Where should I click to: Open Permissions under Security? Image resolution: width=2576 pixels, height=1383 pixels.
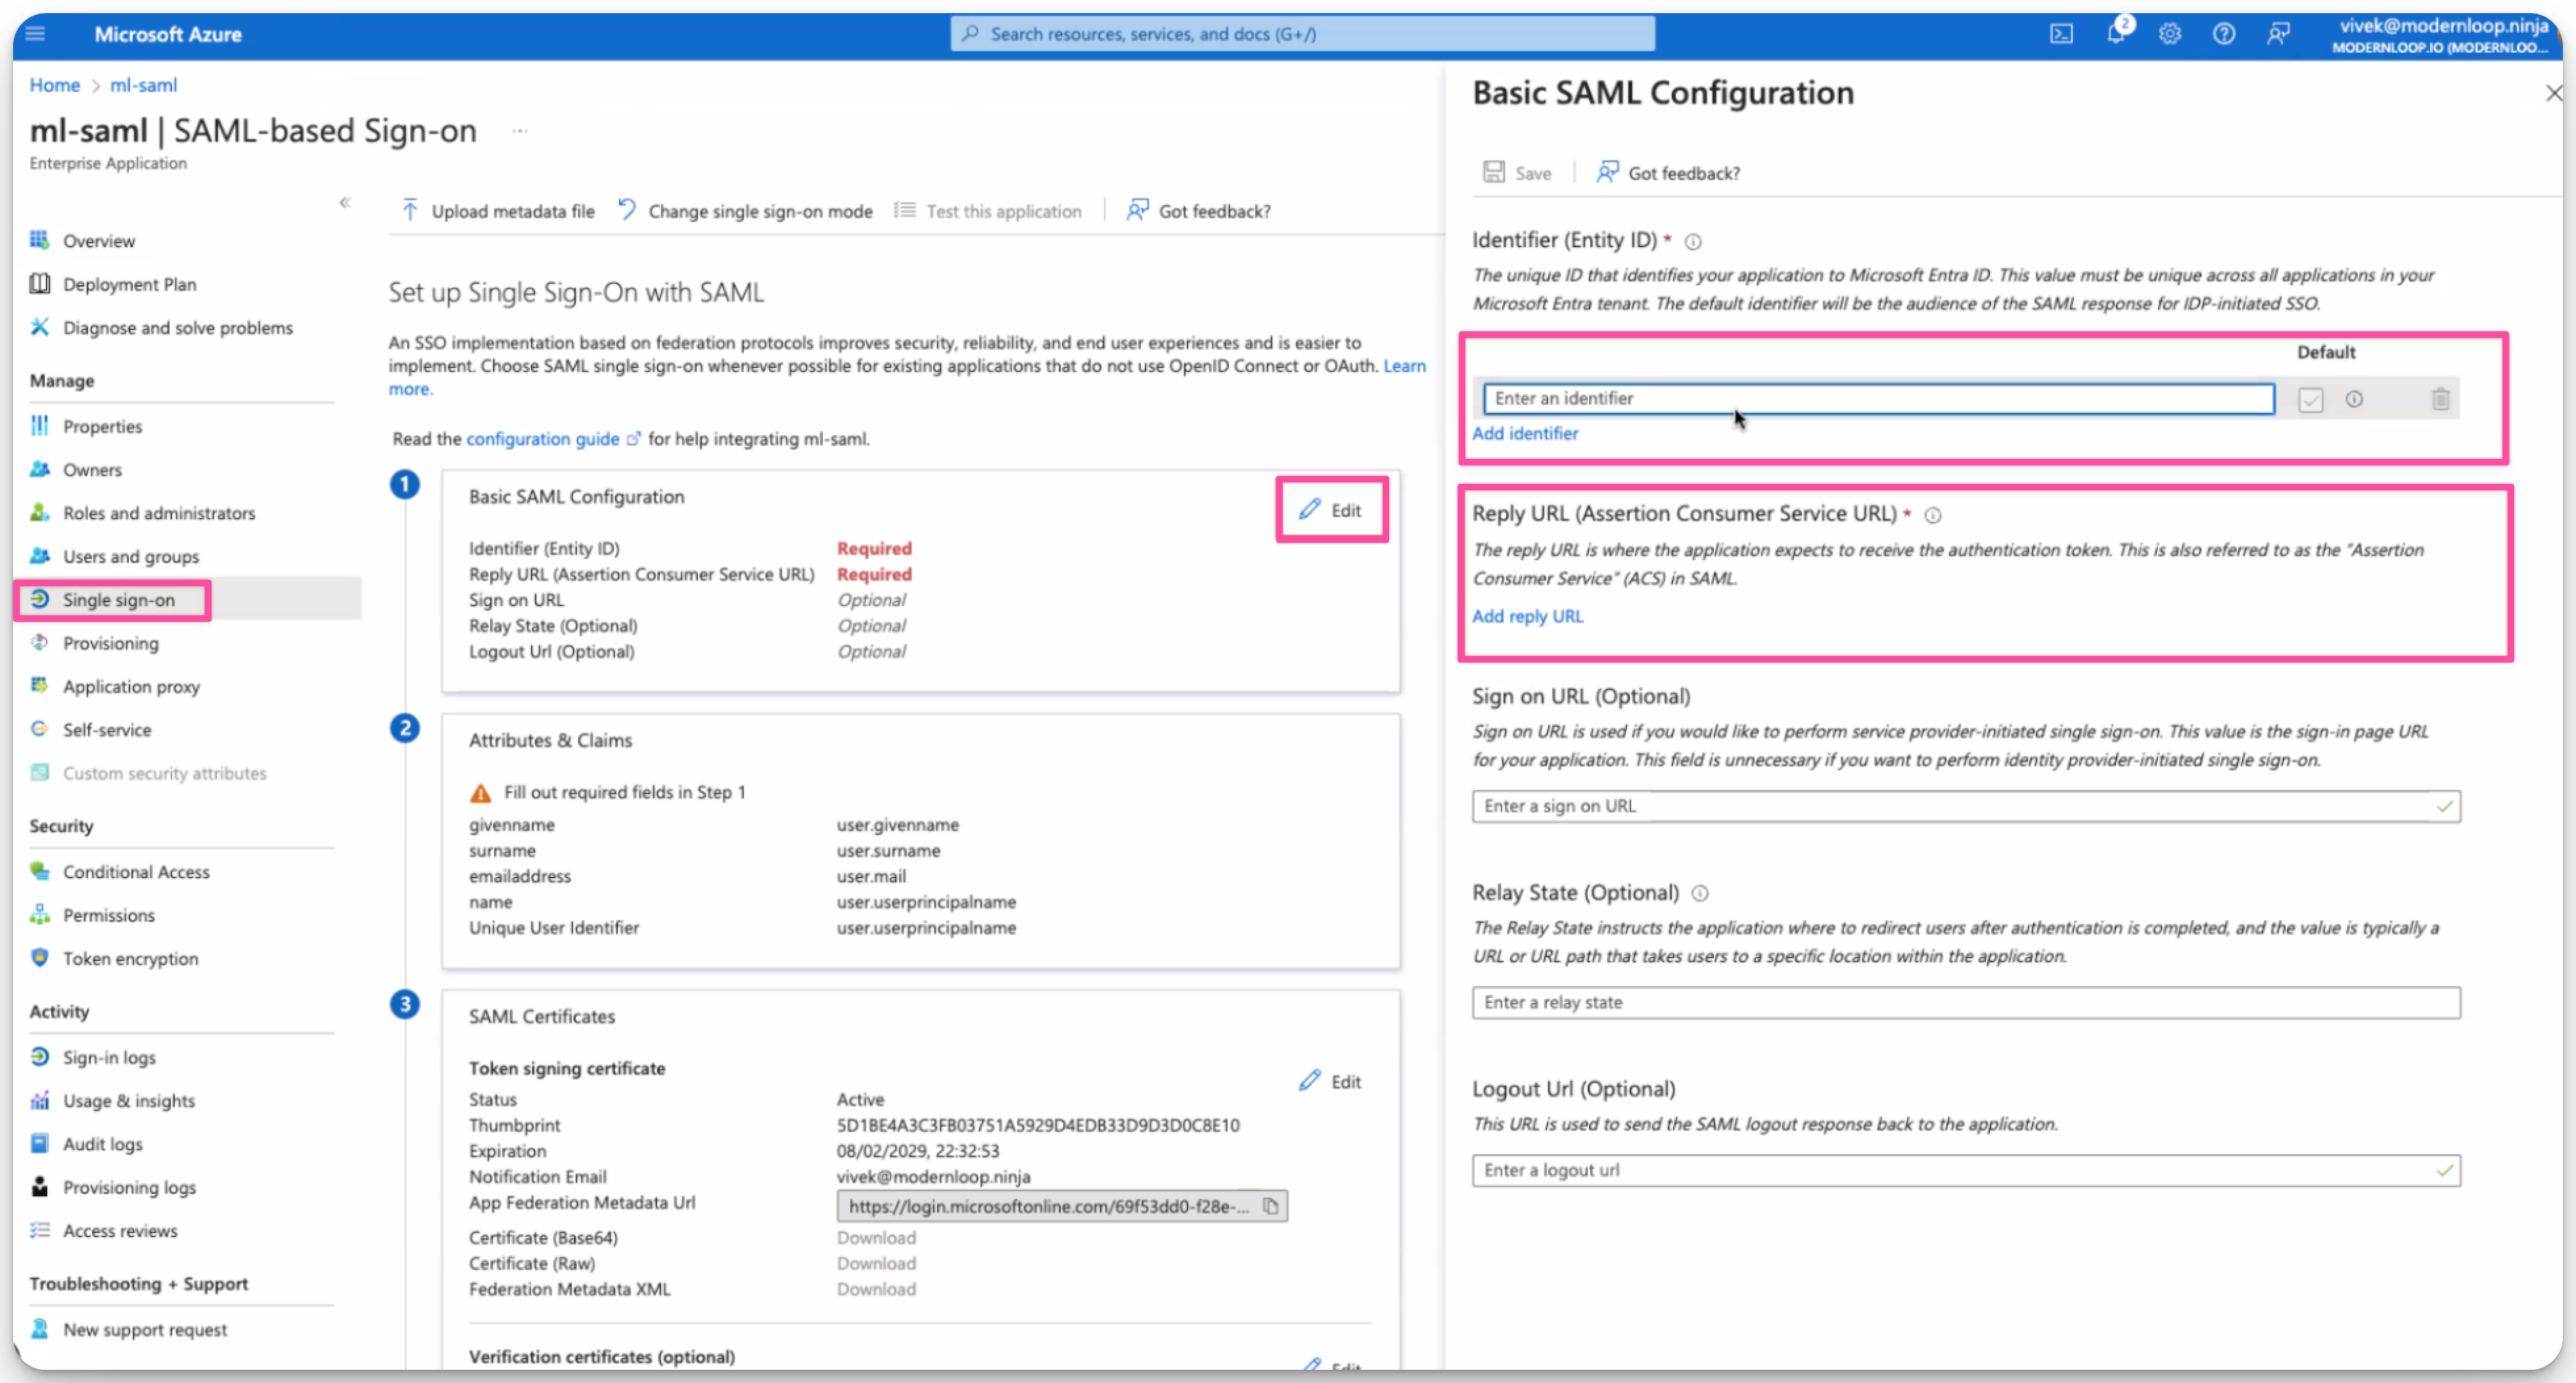(x=109, y=915)
